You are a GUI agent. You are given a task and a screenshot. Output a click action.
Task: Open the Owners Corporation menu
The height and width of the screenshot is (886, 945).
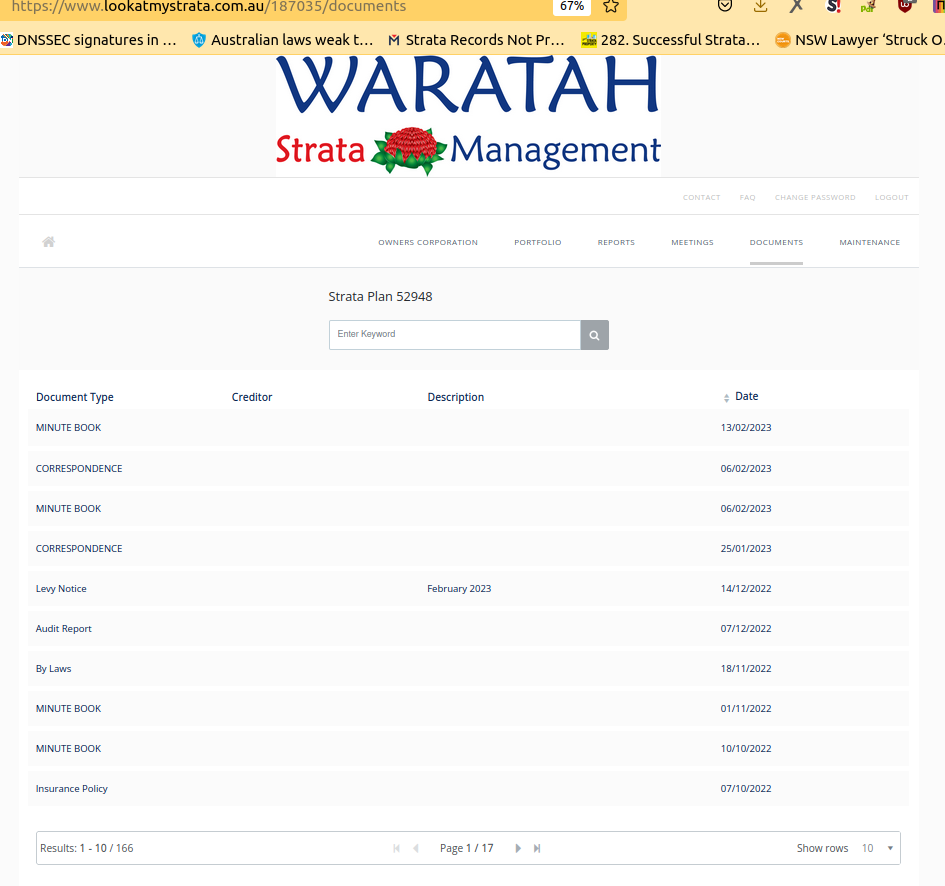point(428,242)
